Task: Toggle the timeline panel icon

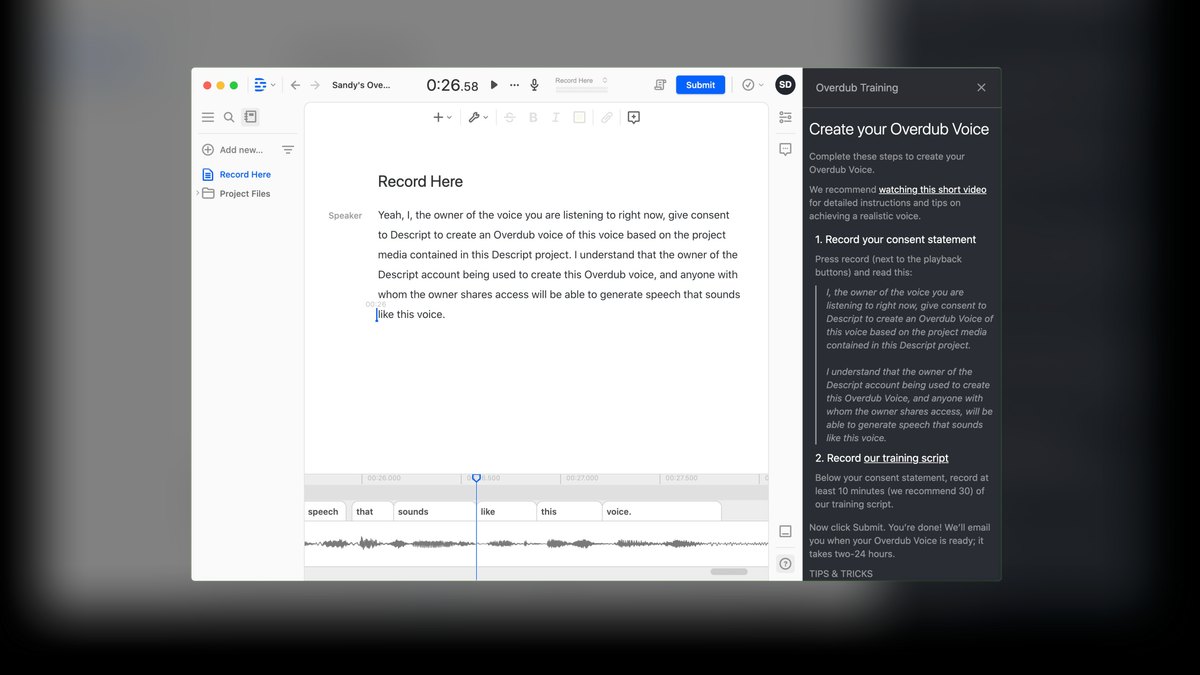Action: click(x=785, y=531)
